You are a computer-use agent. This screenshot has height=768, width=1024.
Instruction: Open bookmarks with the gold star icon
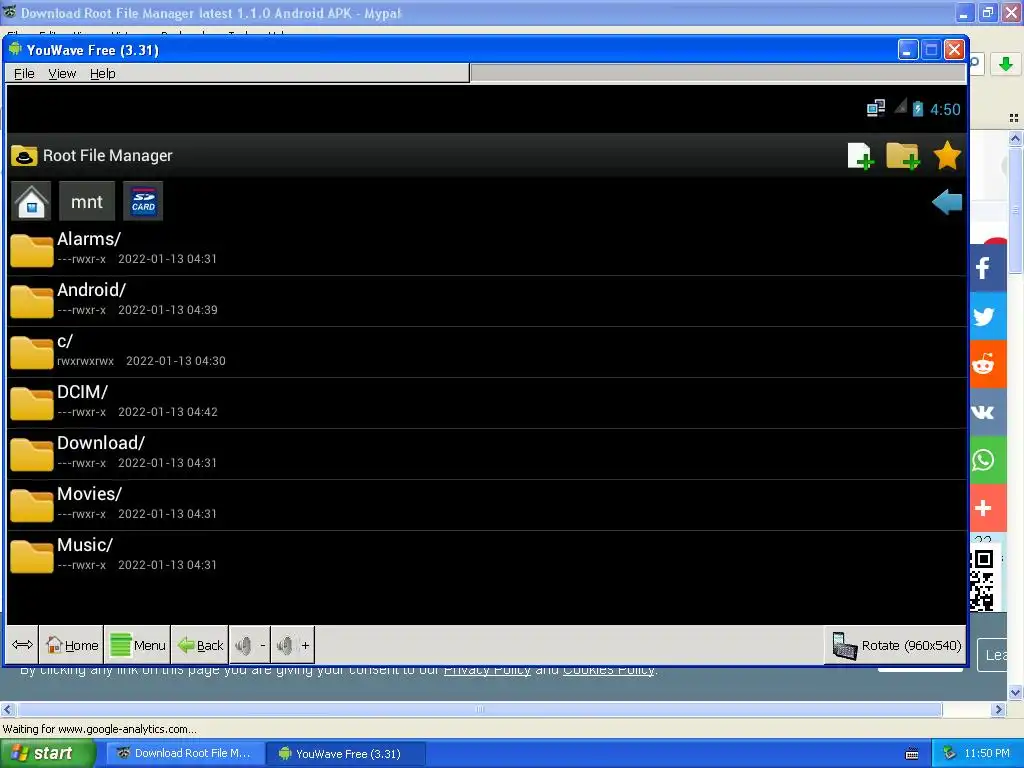pos(946,155)
